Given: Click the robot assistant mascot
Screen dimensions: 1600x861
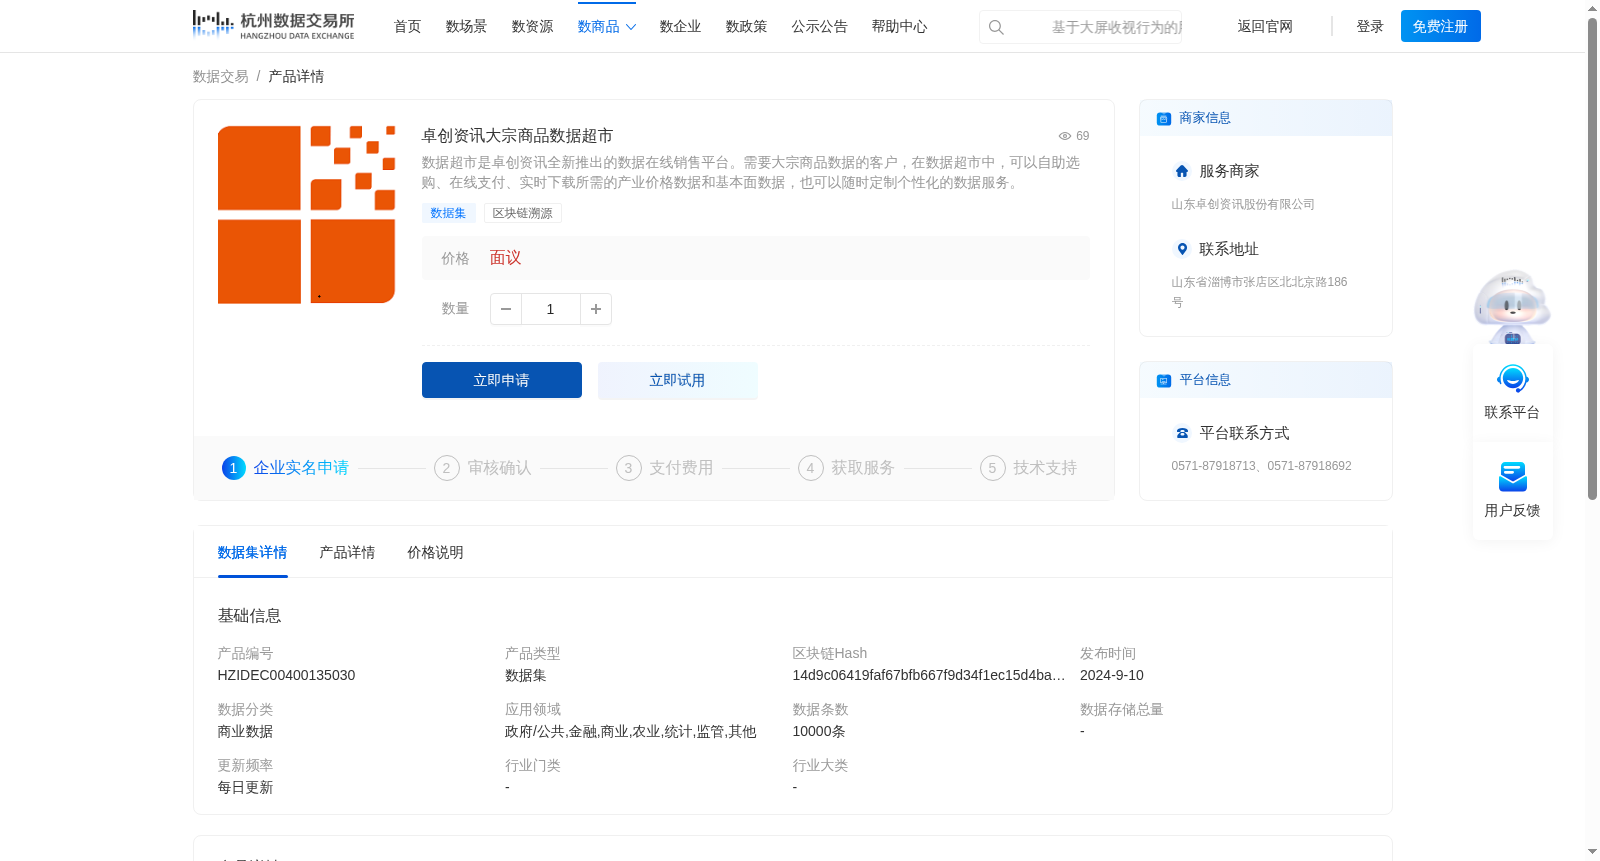Looking at the screenshot, I should click(1512, 306).
